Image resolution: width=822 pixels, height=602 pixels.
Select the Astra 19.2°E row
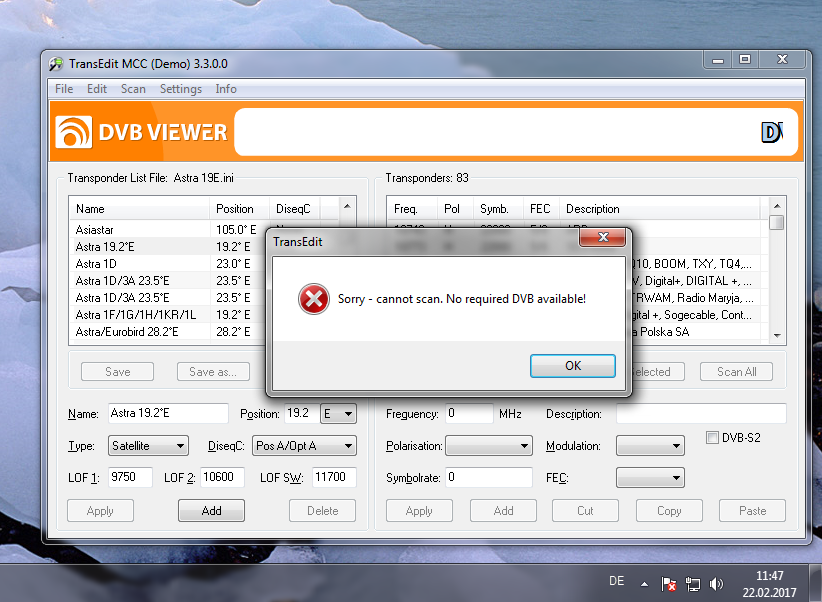coord(168,246)
